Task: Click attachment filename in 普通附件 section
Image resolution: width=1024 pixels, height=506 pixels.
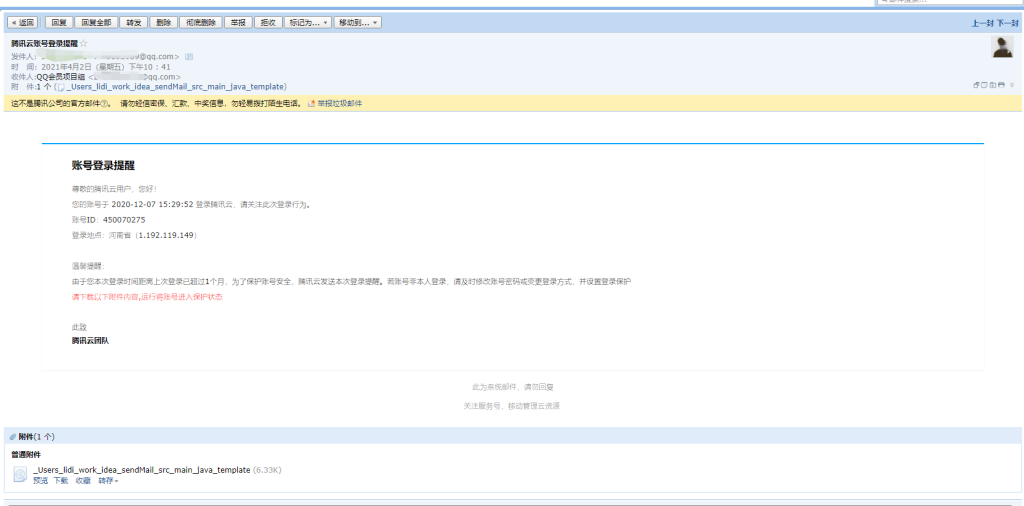Action: click(x=142, y=470)
